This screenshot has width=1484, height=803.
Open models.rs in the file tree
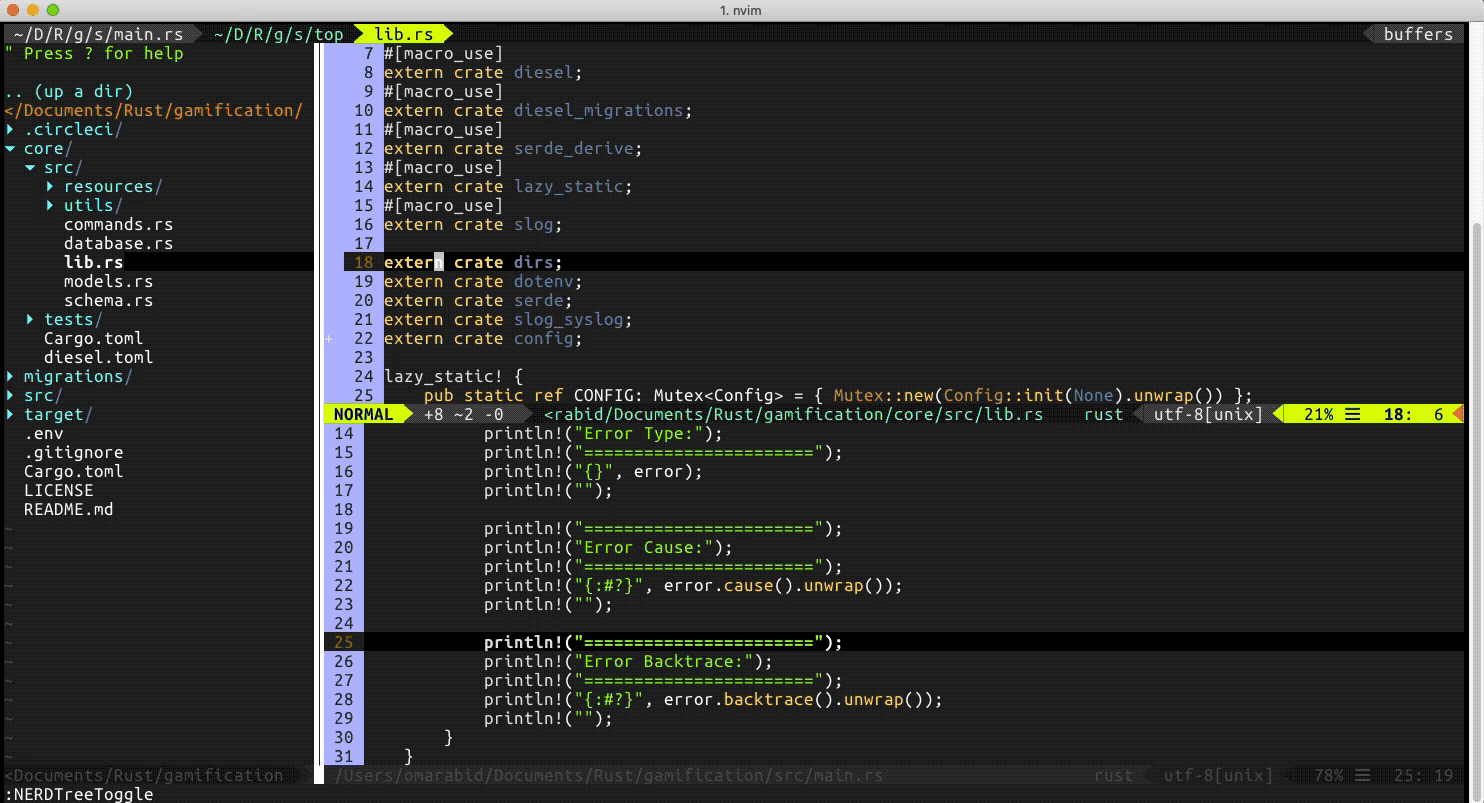pyautogui.click(x=108, y=281)
